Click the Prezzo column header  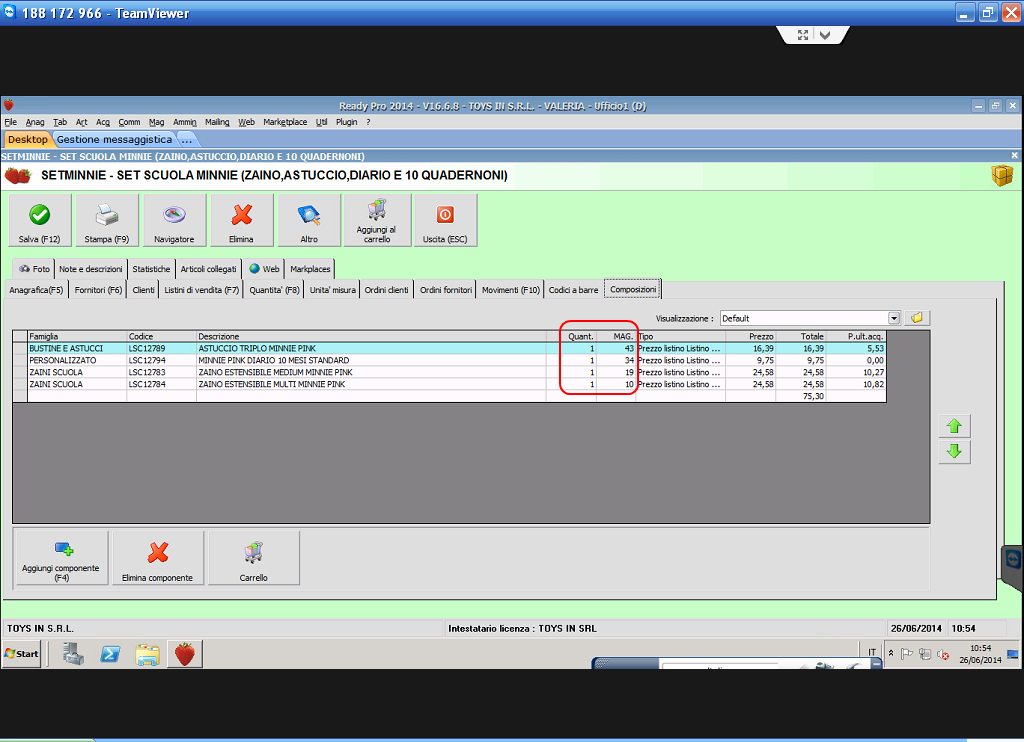750,336
